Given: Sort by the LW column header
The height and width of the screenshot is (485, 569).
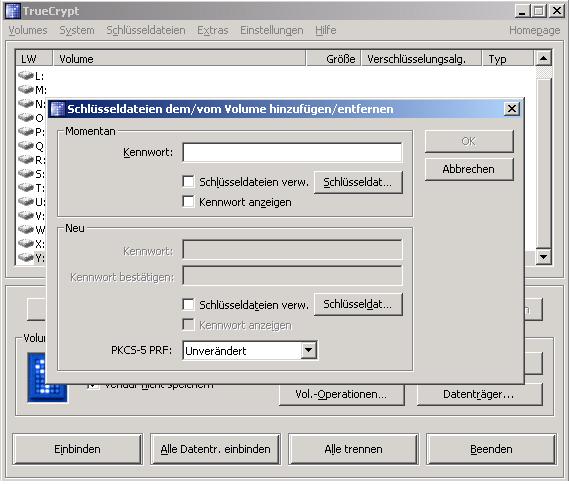Looking at the screenshot, I should pyautogui.click(x=34, y=58).
